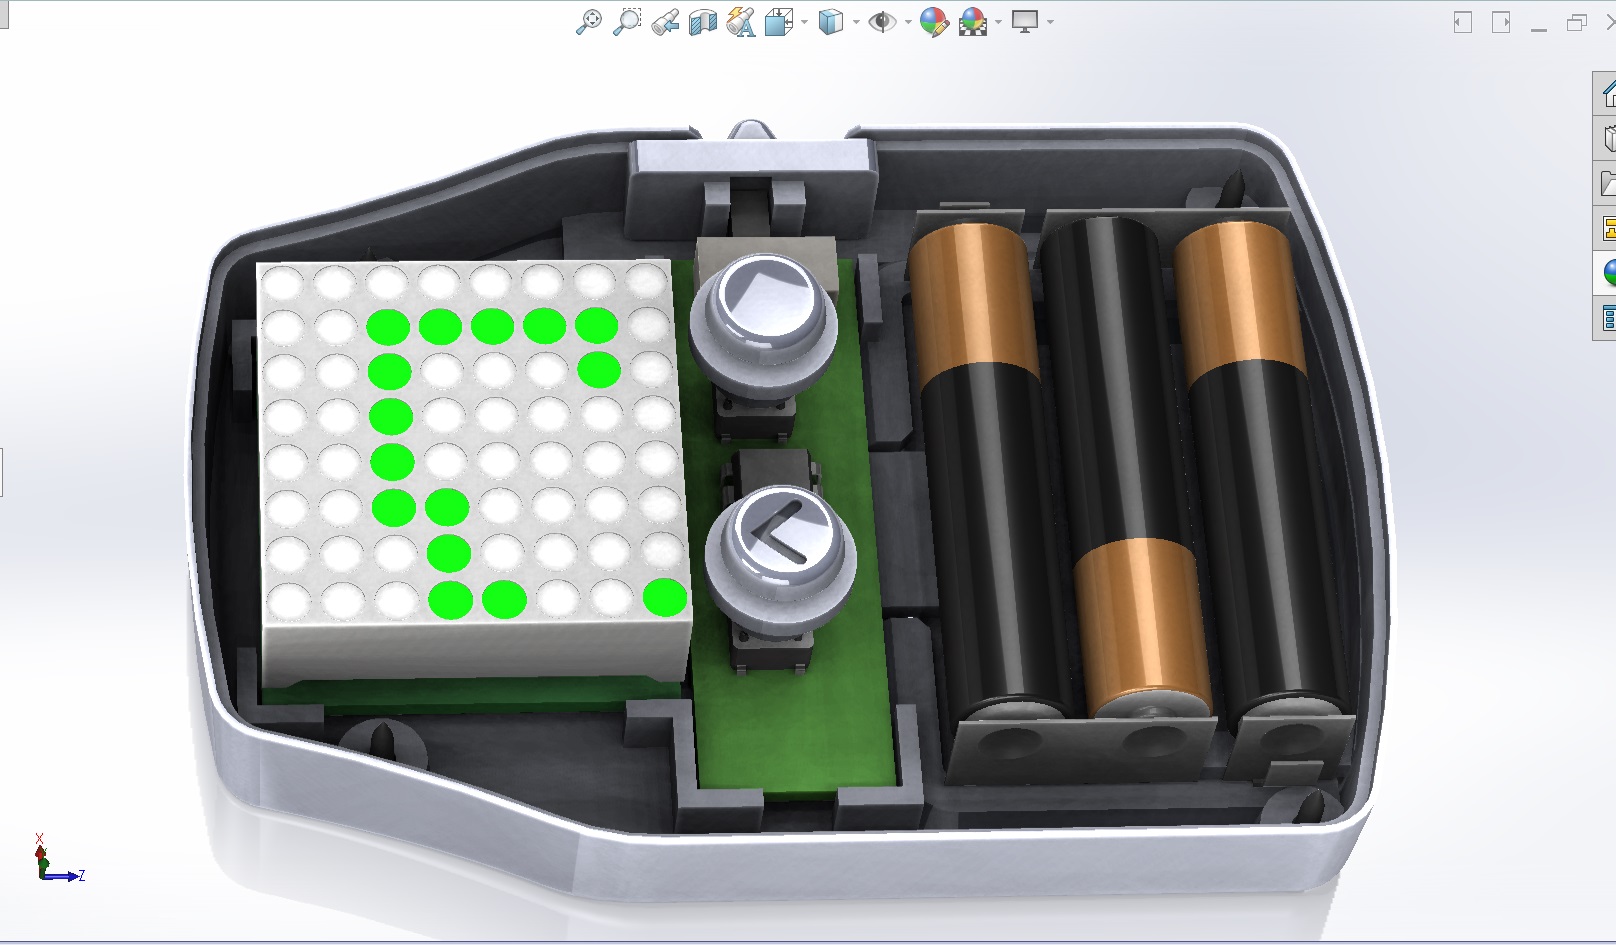1616x945 pixels.
Task: Click the View Settings monitor icon
Action: pyautogui.click(x=1025, y=22)
